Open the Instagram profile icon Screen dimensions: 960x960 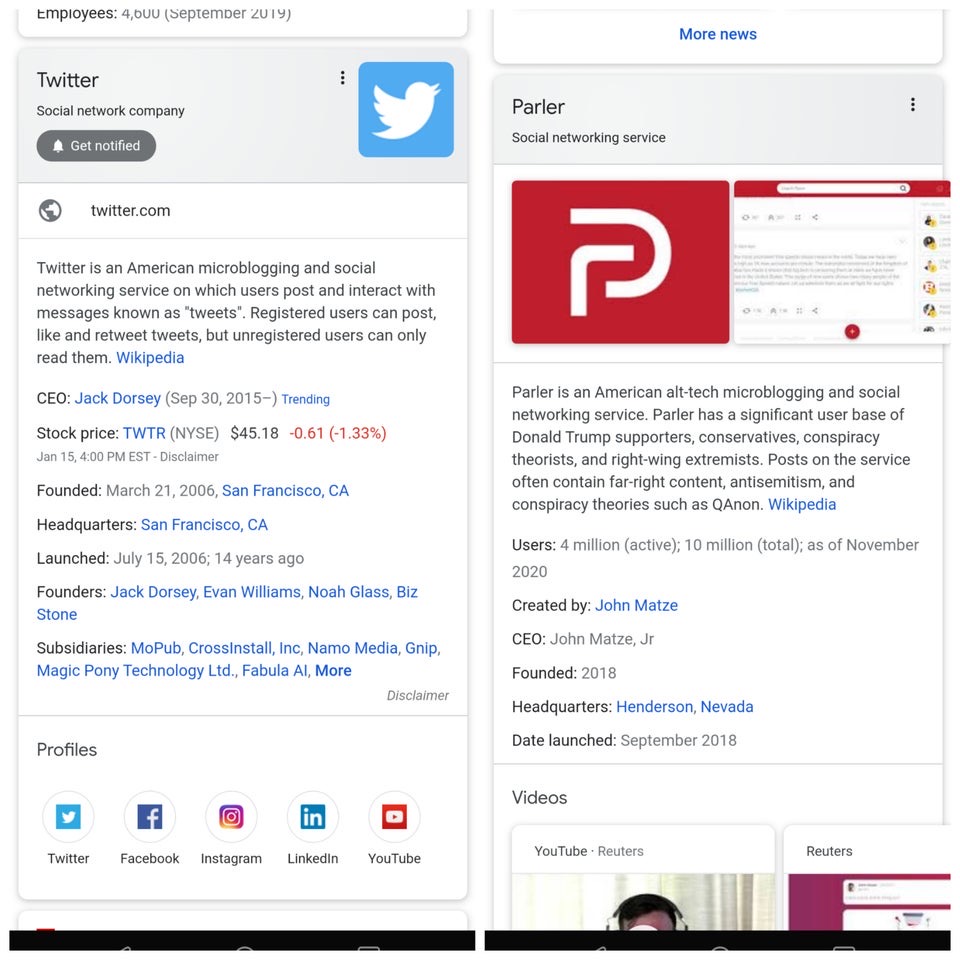pyautogui.click(x=231, y=816)
